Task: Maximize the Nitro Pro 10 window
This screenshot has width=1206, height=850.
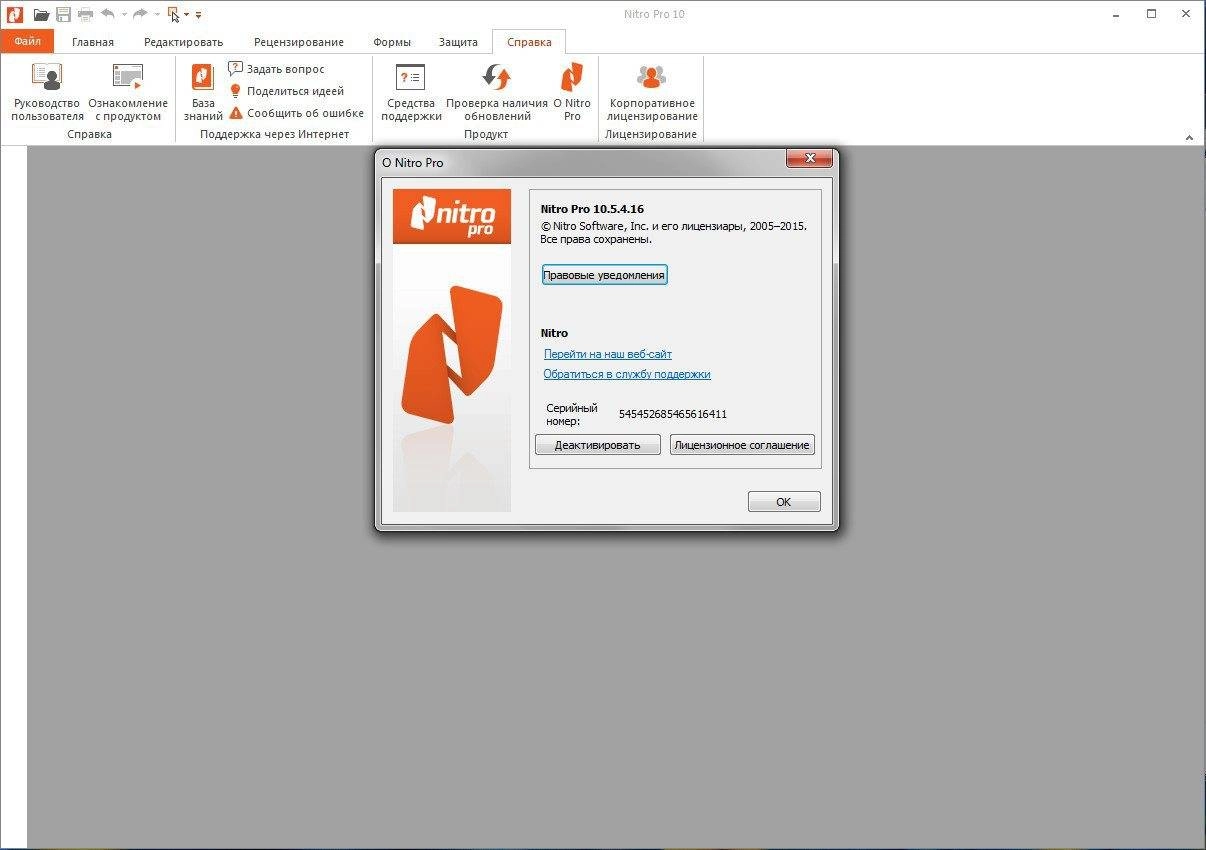Action: click(1151, 14)
